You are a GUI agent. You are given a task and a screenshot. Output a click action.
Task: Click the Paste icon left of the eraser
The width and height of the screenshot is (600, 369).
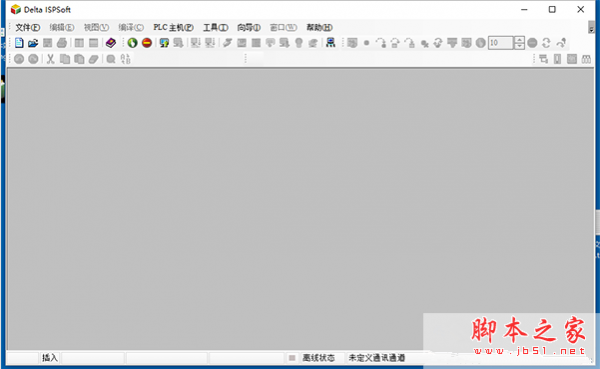coord(79,59)
